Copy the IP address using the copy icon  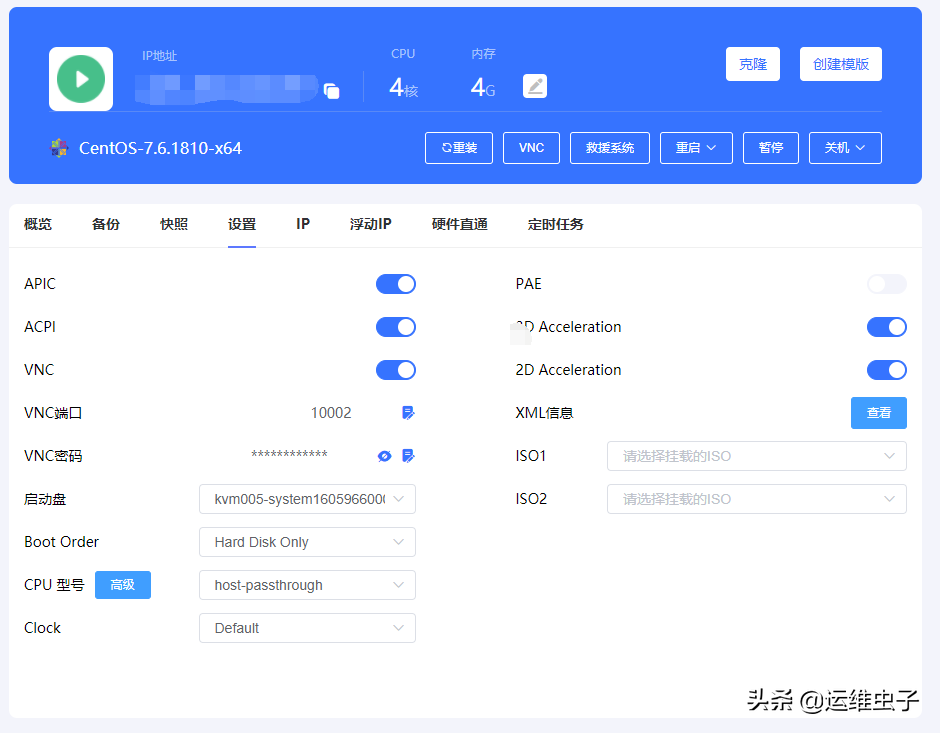click(x=332, y=89)
